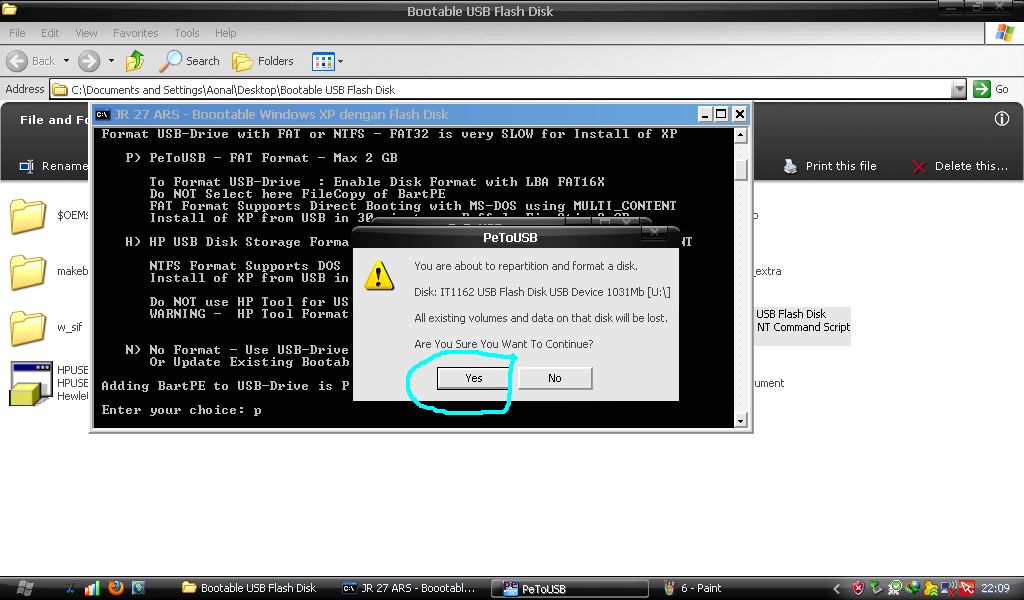1024x600 pixels.
Task: Click the Forward navigation button
Action: 89,61
